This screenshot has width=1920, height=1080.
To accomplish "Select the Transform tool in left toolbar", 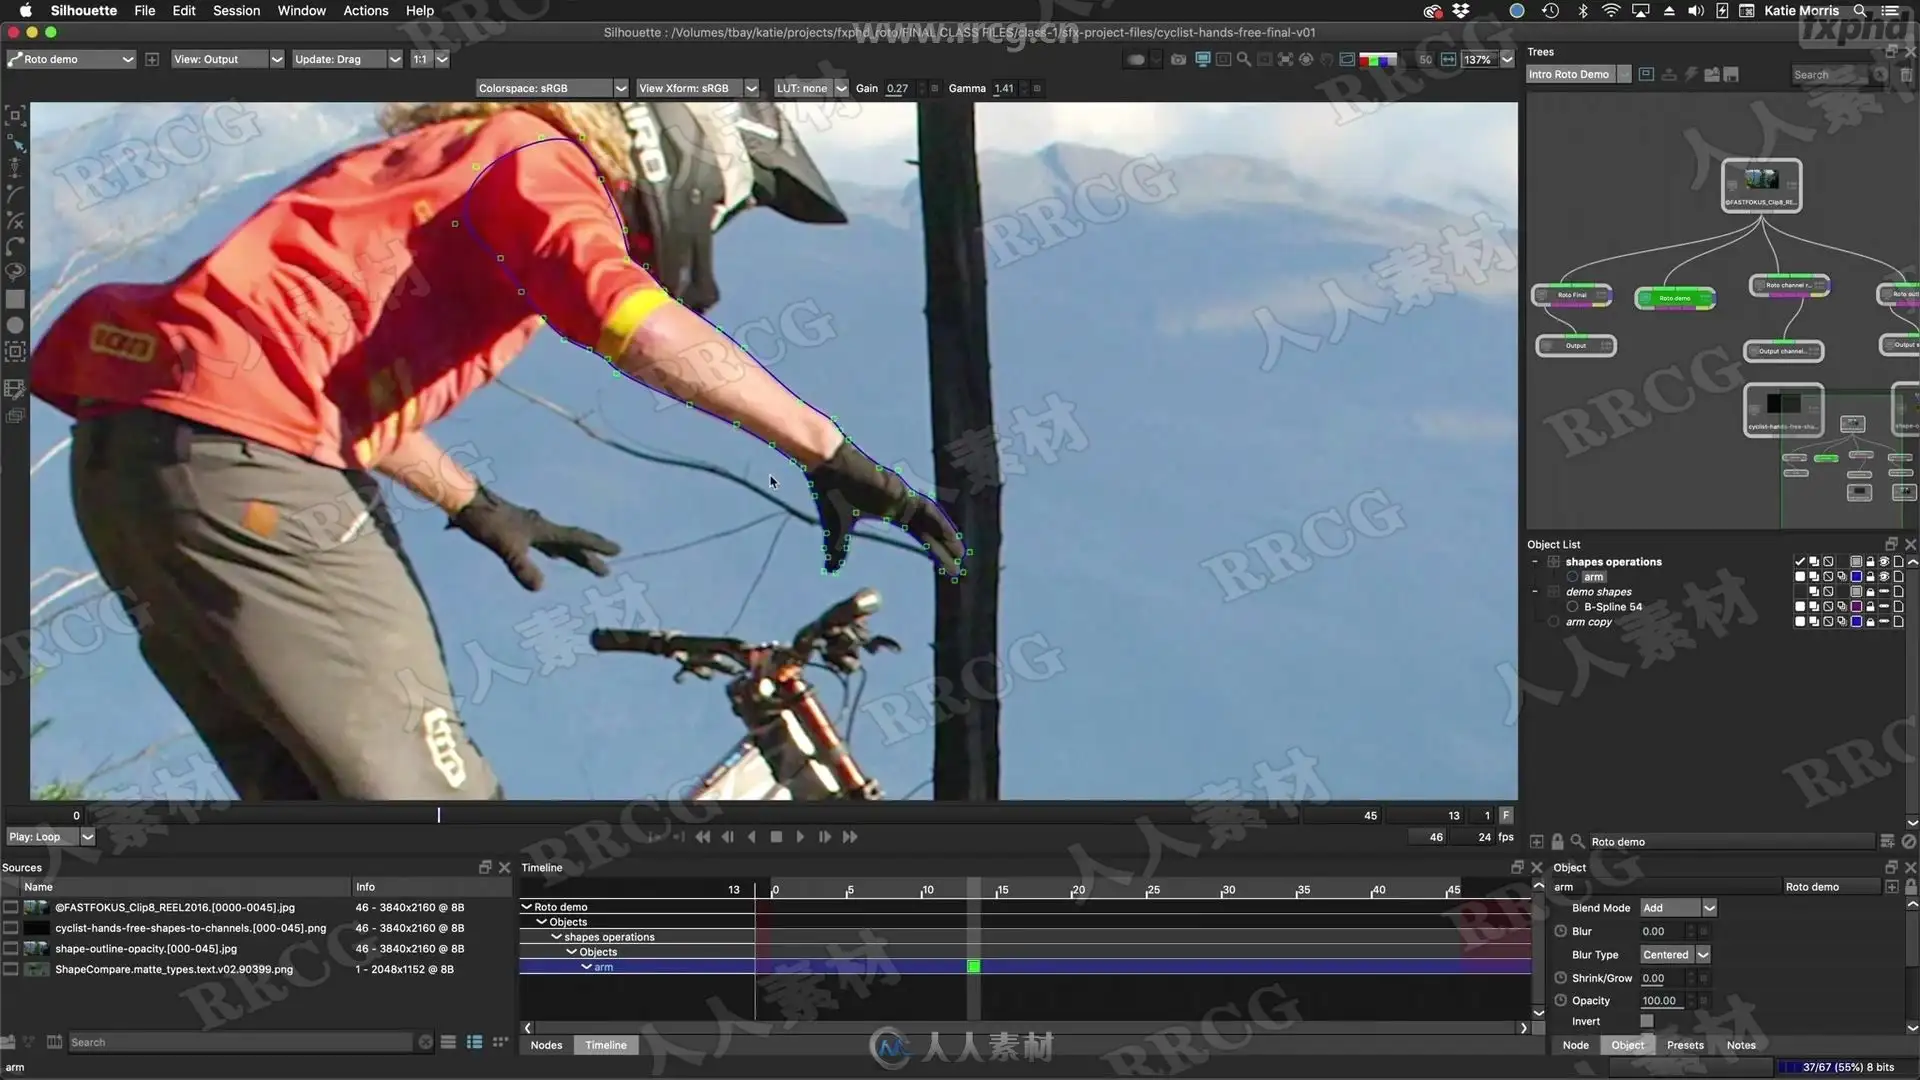I will (x=15, y=116).
